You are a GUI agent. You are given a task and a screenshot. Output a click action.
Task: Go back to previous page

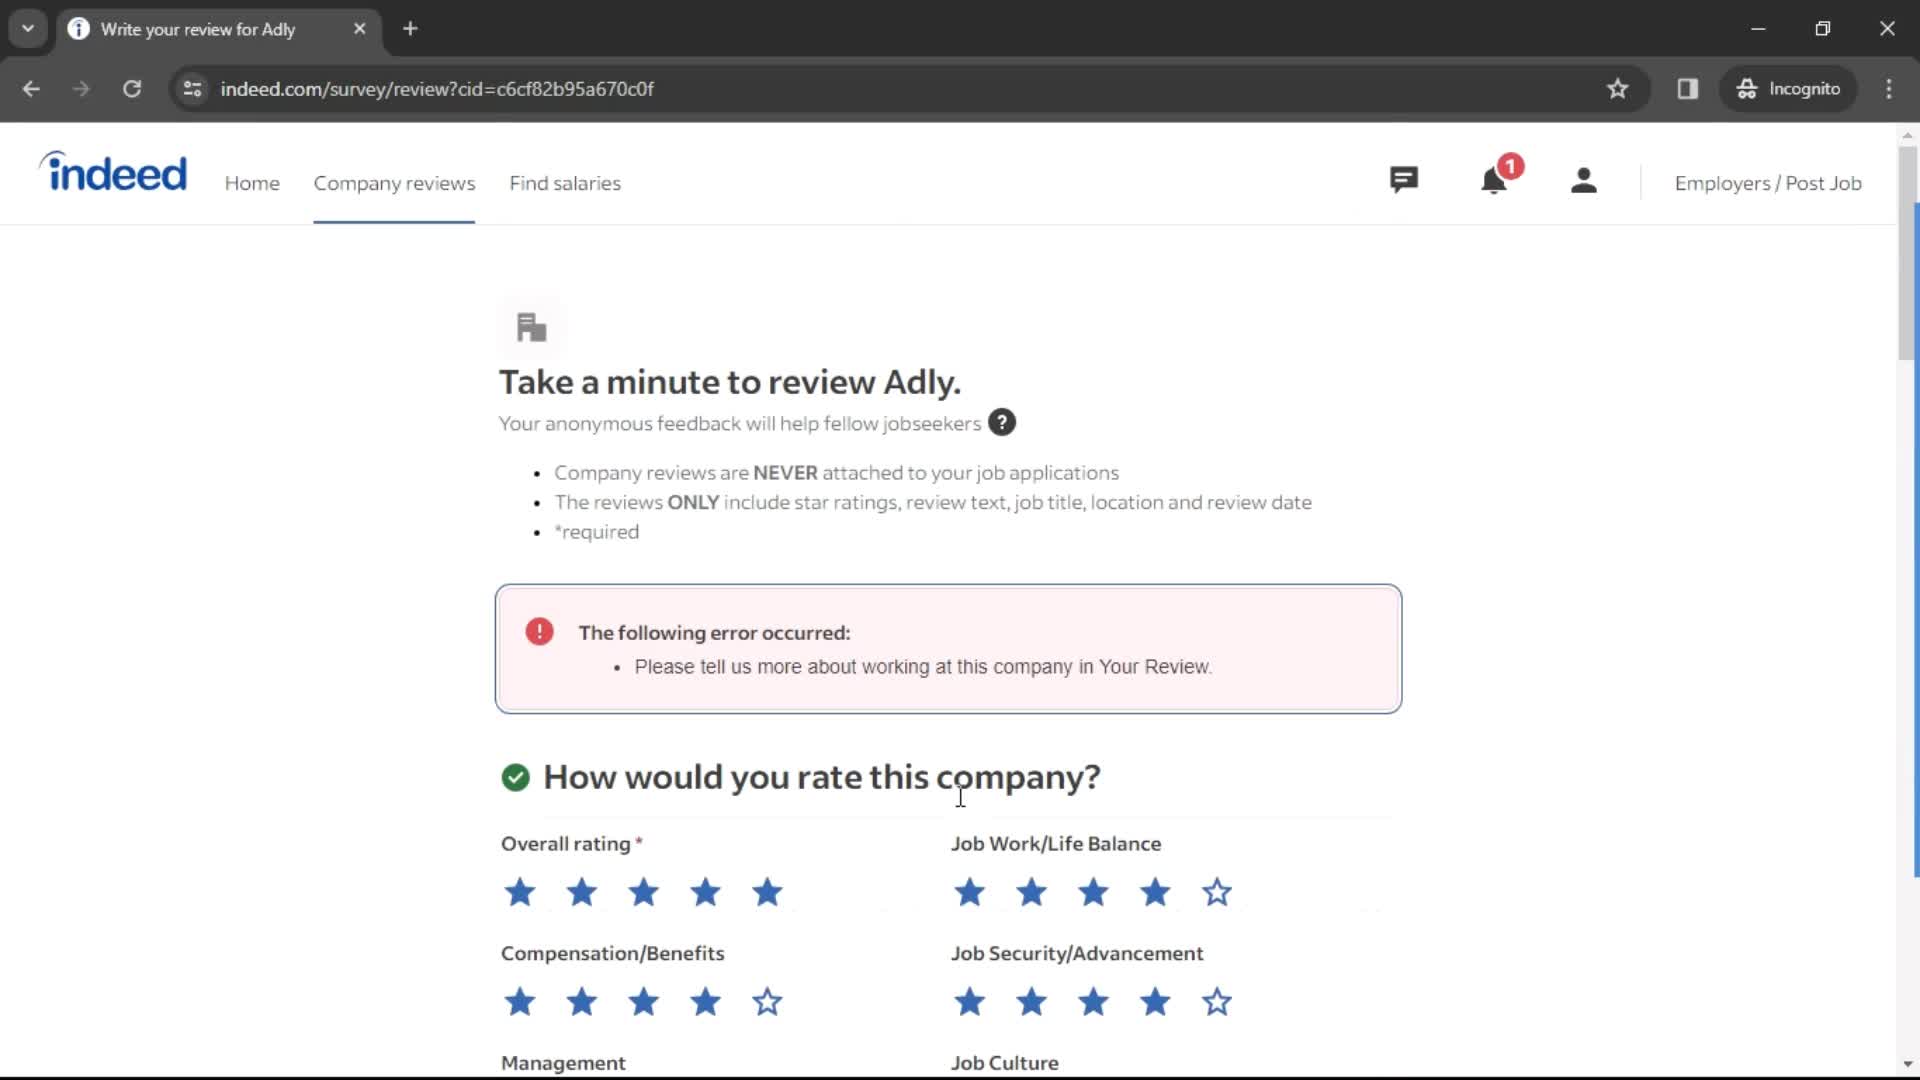coord(31,89)
